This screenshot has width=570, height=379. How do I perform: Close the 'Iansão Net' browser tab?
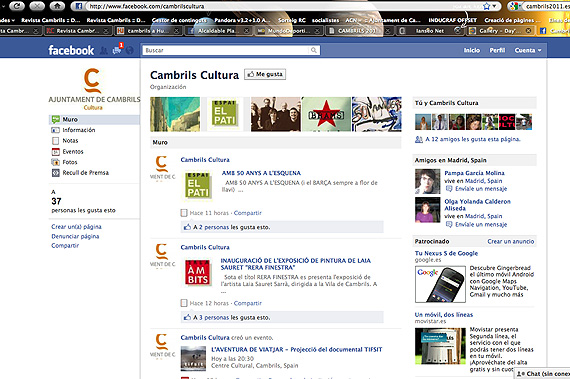457,31
